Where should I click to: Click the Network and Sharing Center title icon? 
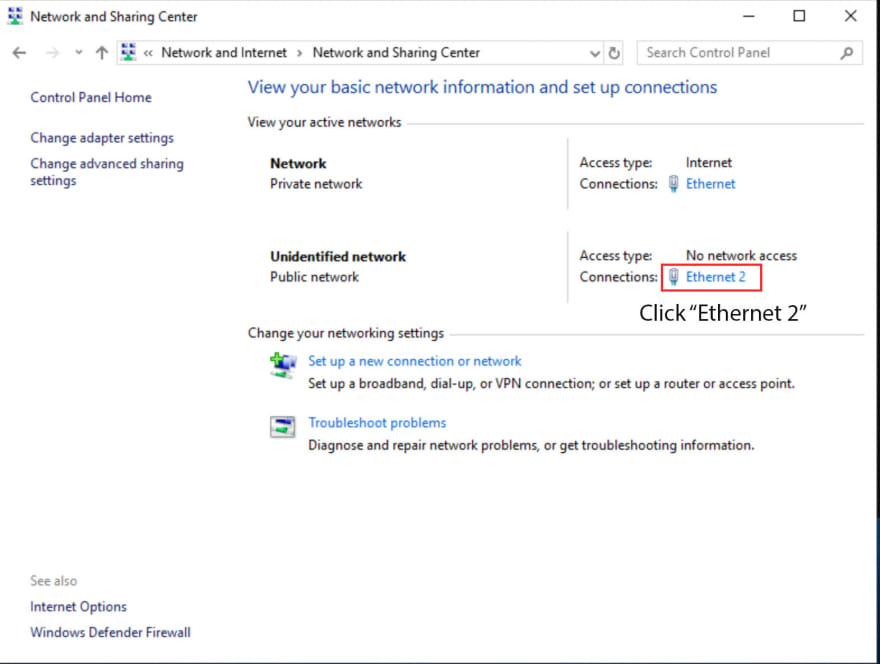[15, 16]
